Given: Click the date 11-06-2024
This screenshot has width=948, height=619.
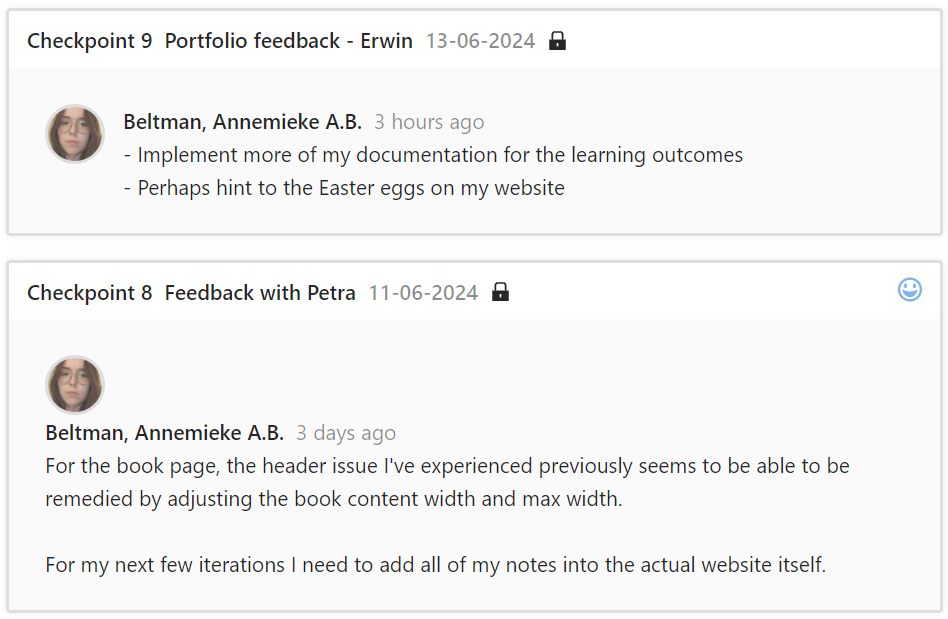Looking at the screenshot, I should [423, 293].
